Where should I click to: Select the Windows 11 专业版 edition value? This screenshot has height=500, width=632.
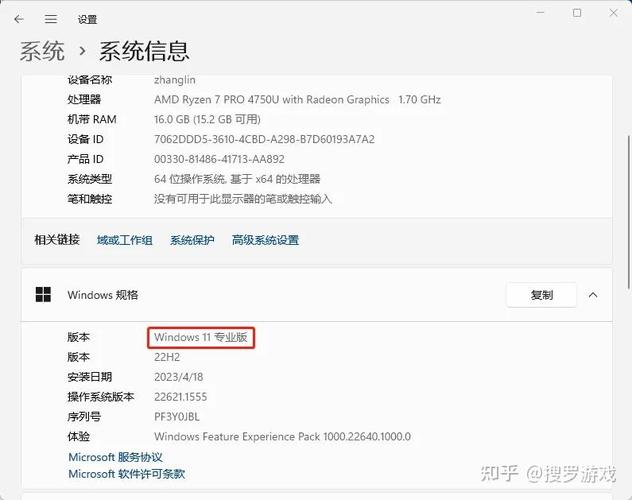[x=201, y=337]
